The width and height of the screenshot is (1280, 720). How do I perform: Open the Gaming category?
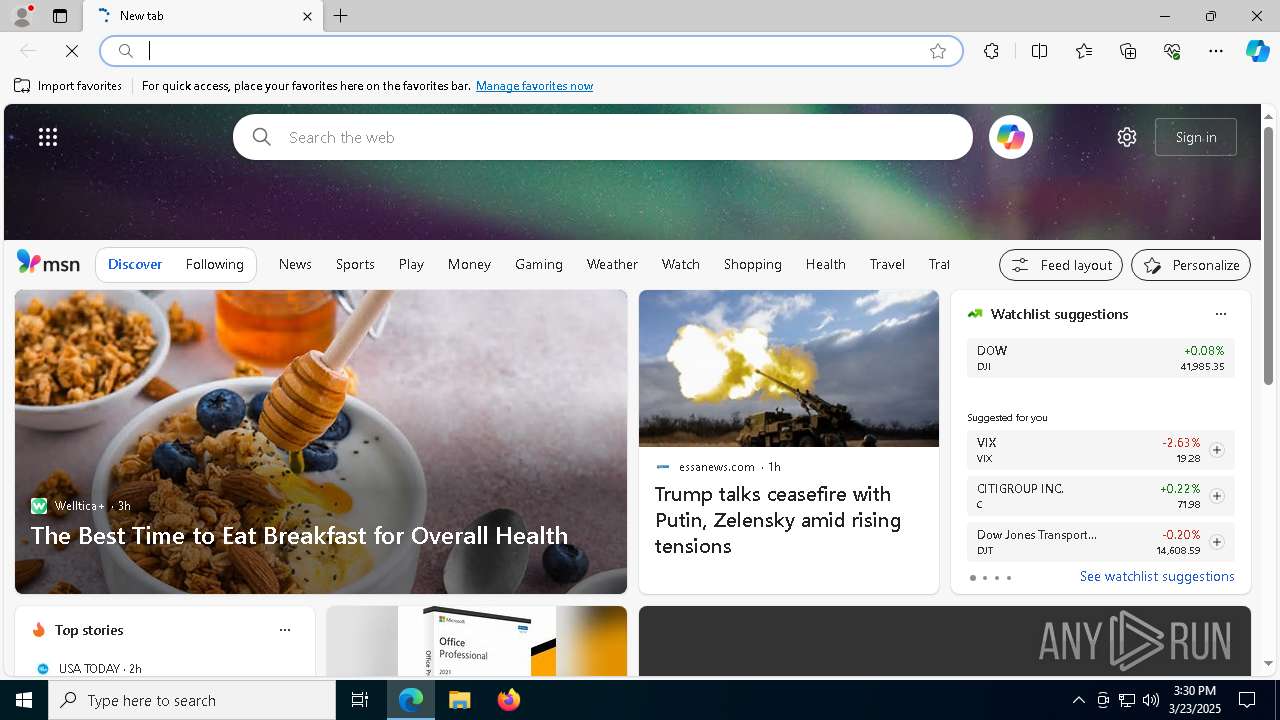tap(539, 264)
